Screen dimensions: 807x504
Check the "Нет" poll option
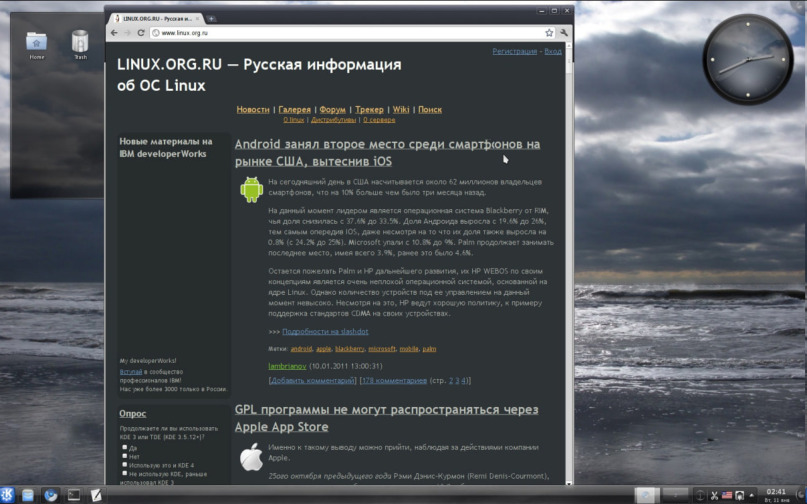click(x=123, y=457)
